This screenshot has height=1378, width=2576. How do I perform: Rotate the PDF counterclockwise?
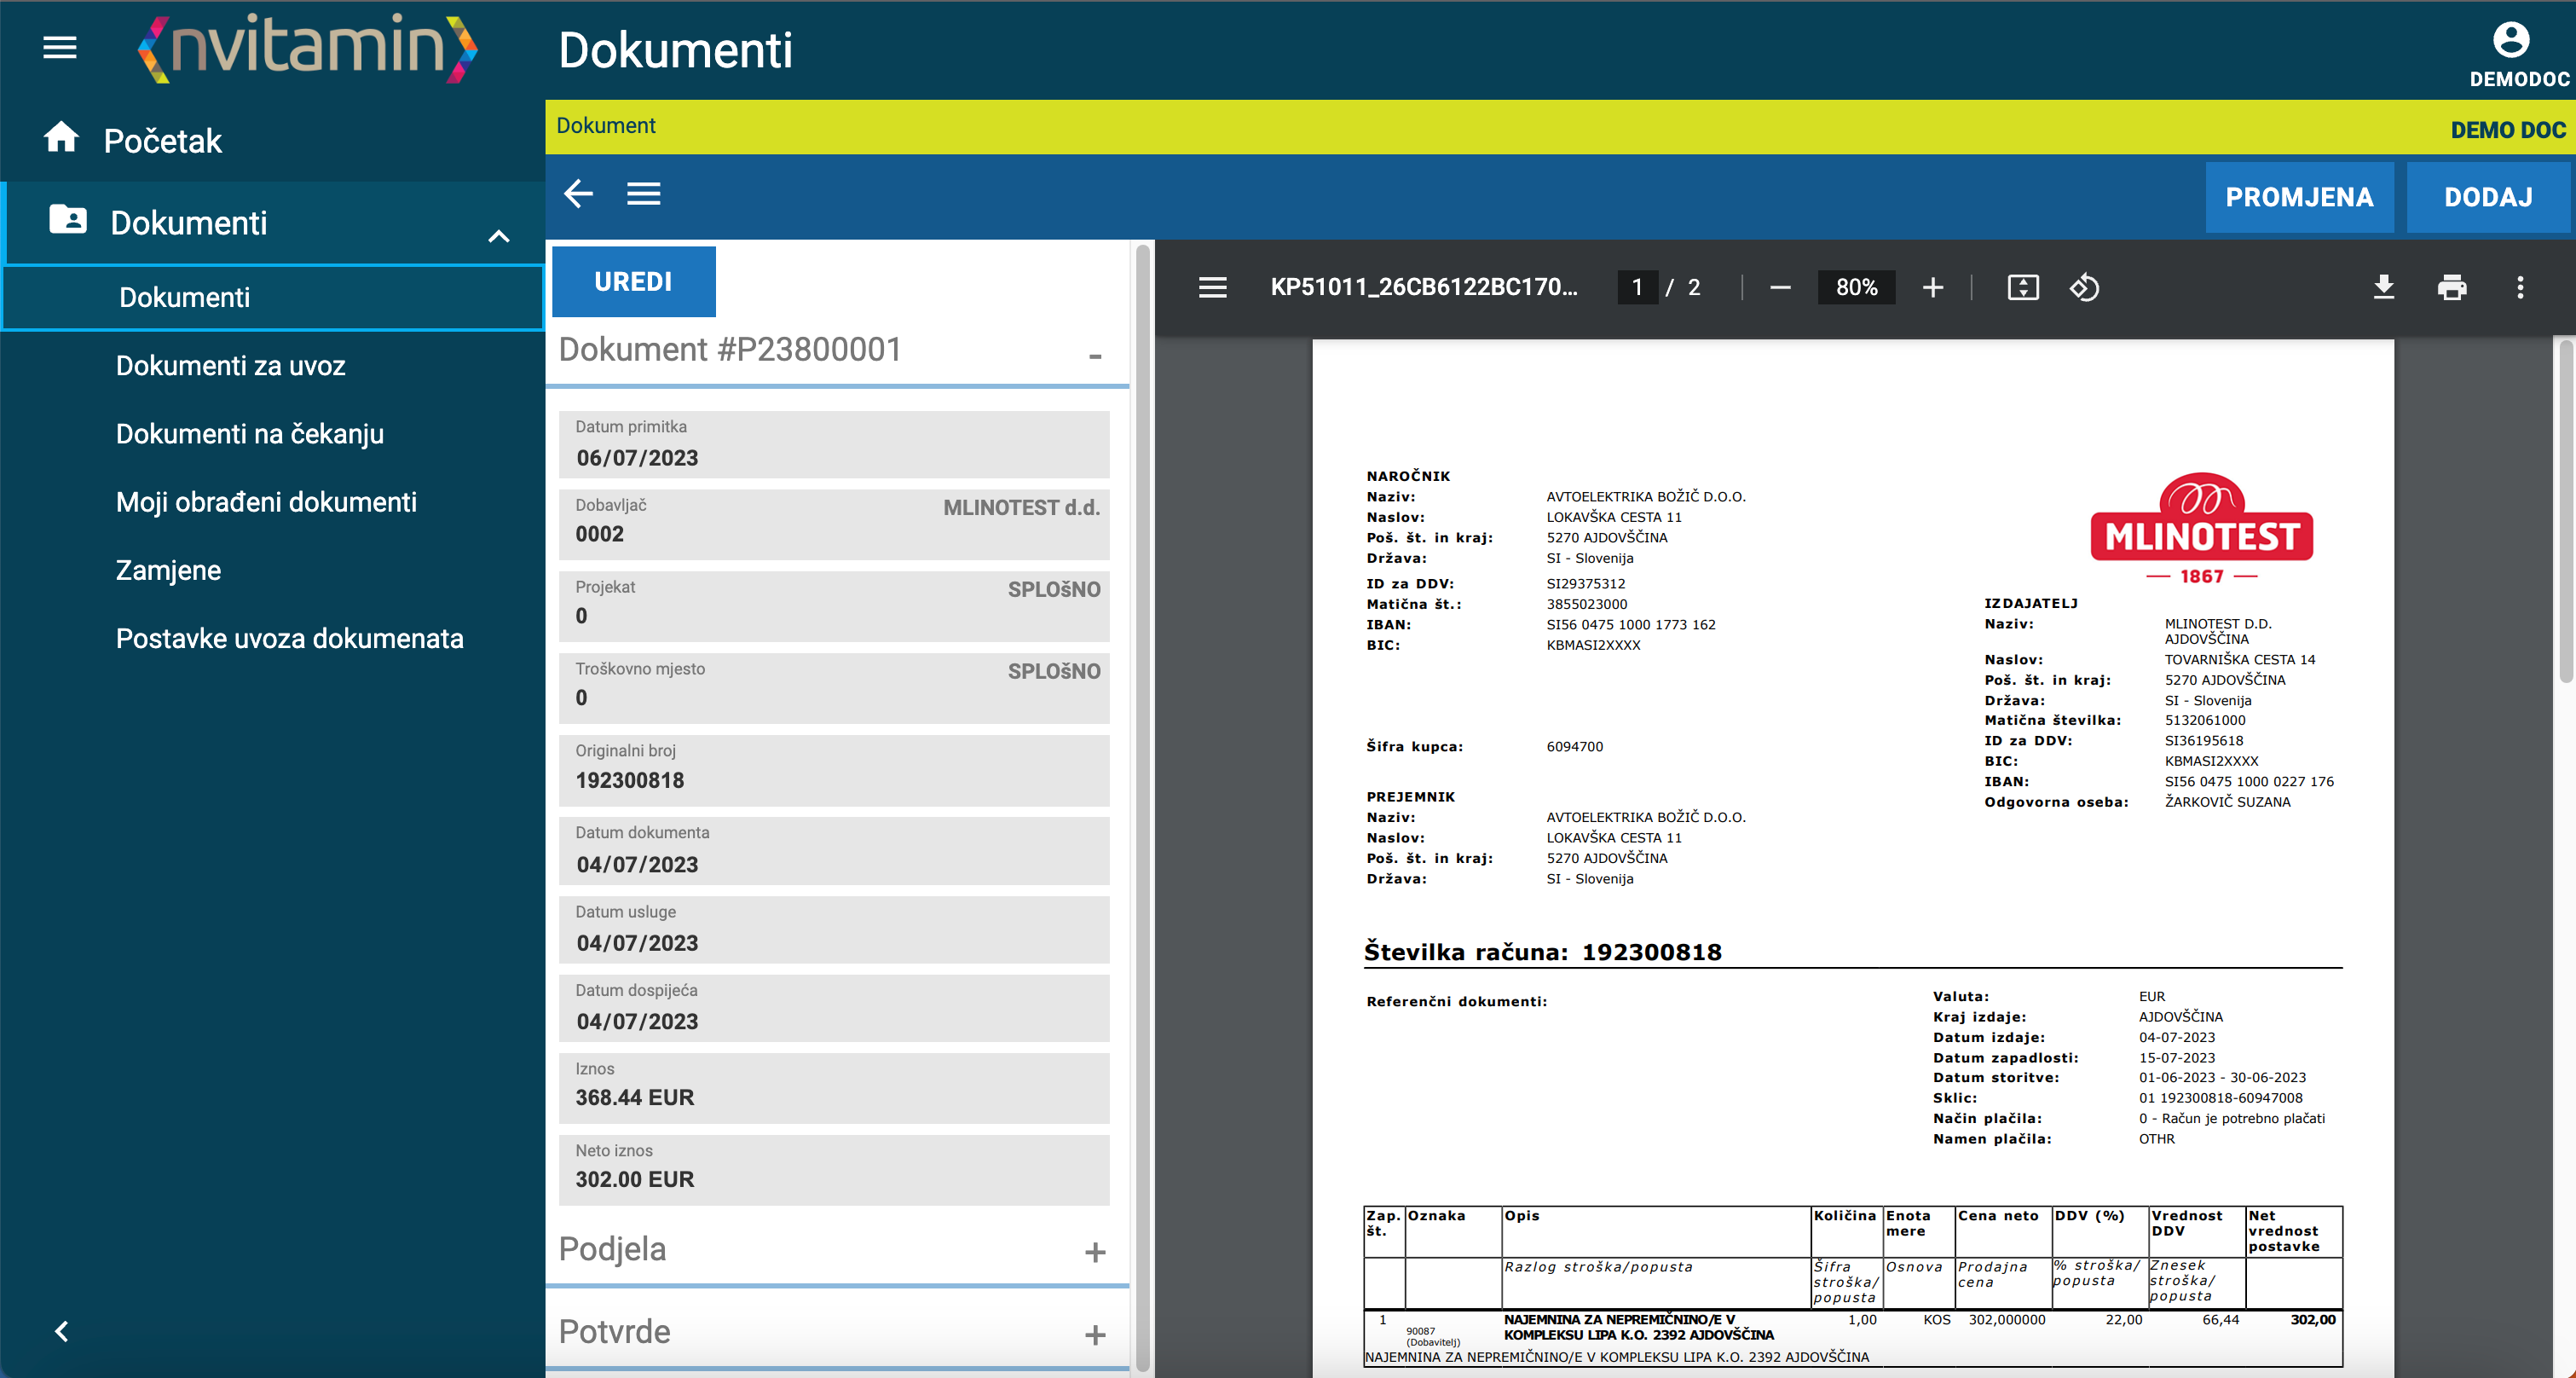[2085, 288]
